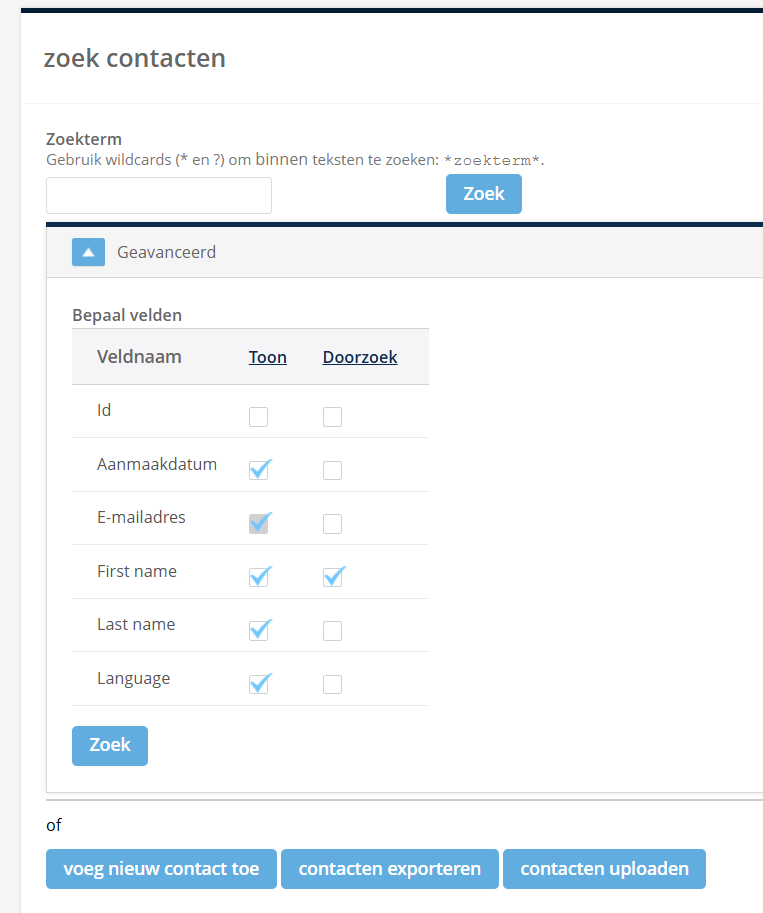Enable the Doorzoek checkbox for Aanmaakdatum
Image resolution: width=763 pixels, height=913 pixels.
332,470
